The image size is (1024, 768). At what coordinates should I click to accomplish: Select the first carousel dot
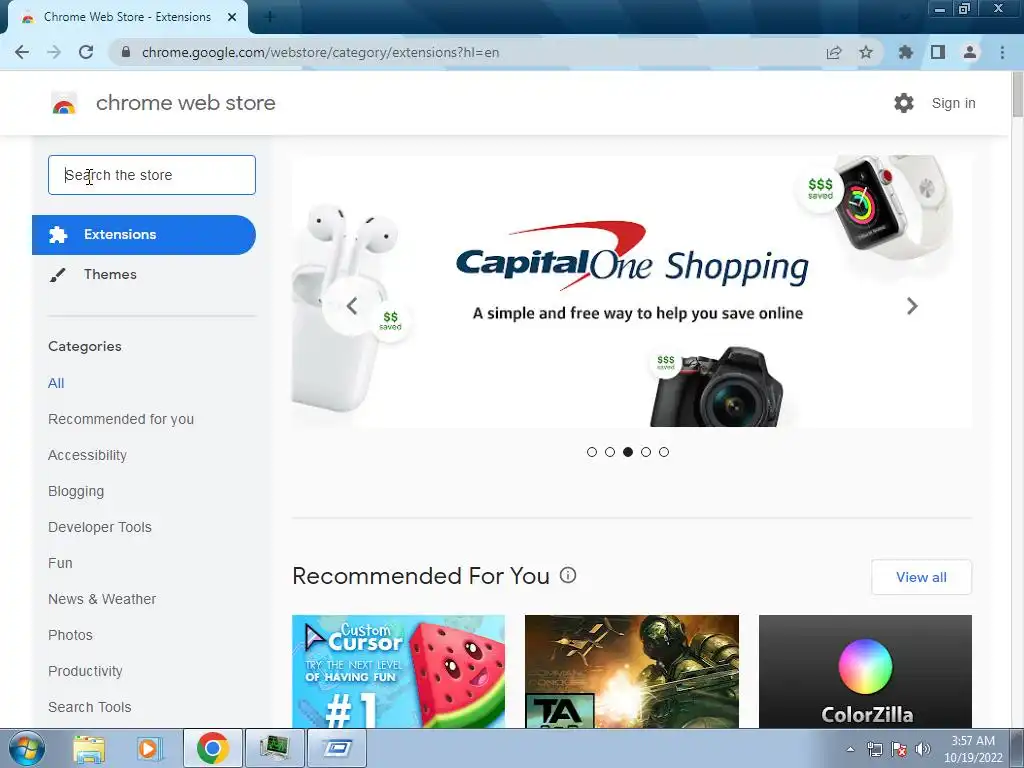pyautogui.click(x=592, y=452)
